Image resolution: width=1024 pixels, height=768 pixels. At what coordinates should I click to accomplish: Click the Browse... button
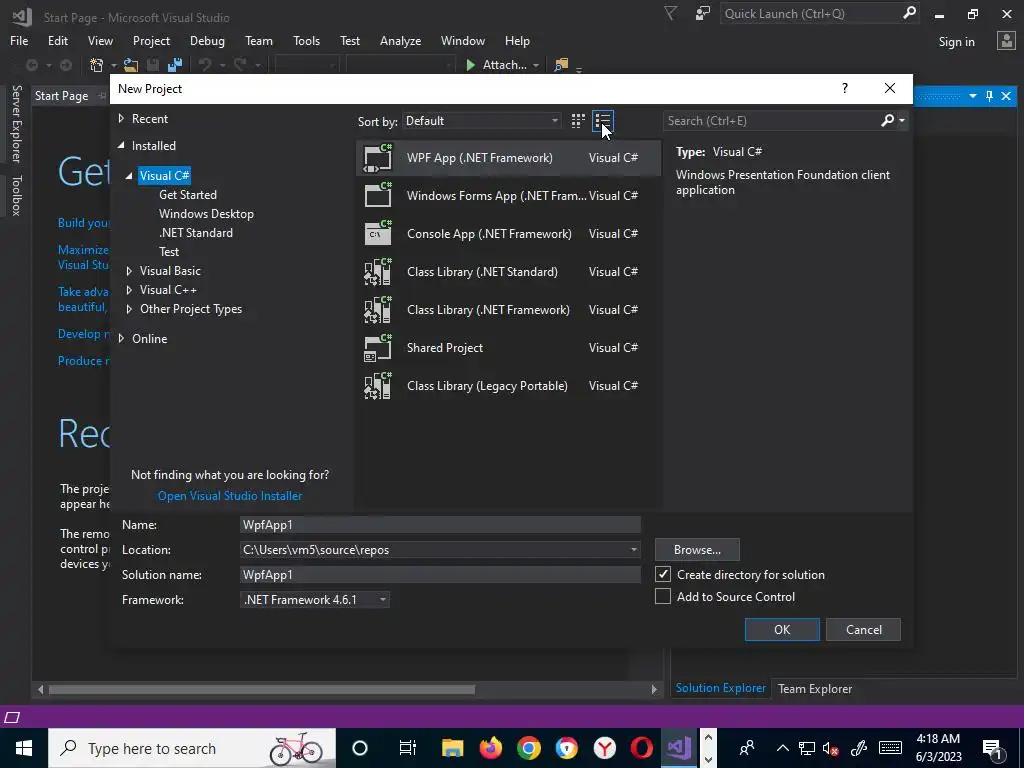click(697, 550)
